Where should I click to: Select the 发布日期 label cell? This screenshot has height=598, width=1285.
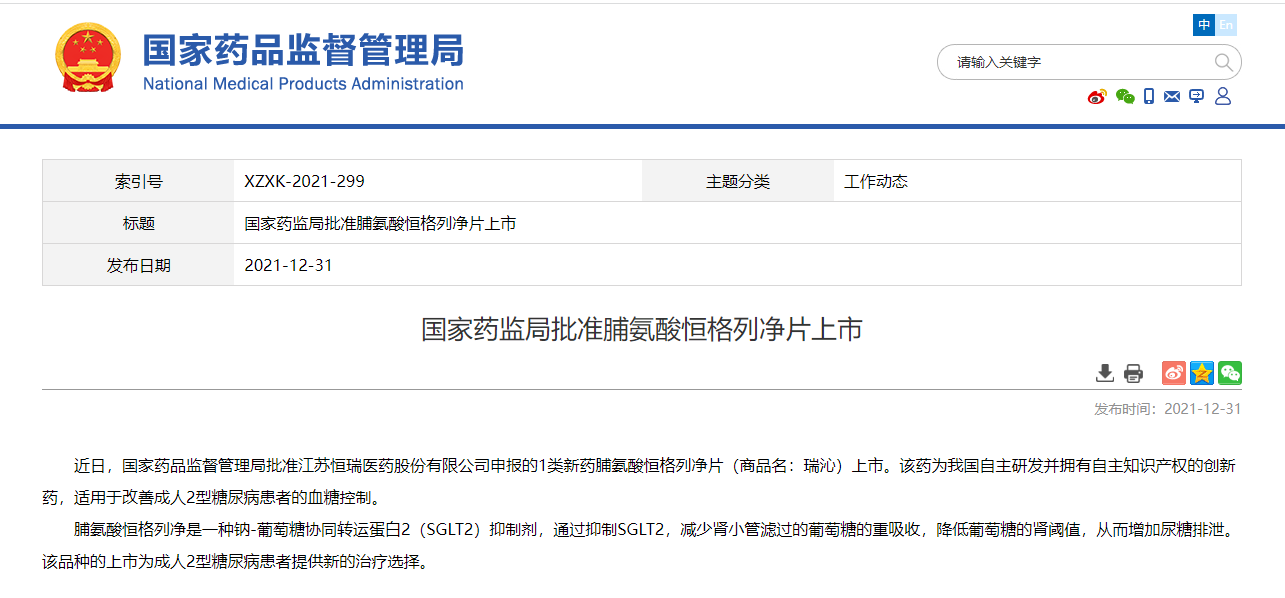(x=138, y=265)
